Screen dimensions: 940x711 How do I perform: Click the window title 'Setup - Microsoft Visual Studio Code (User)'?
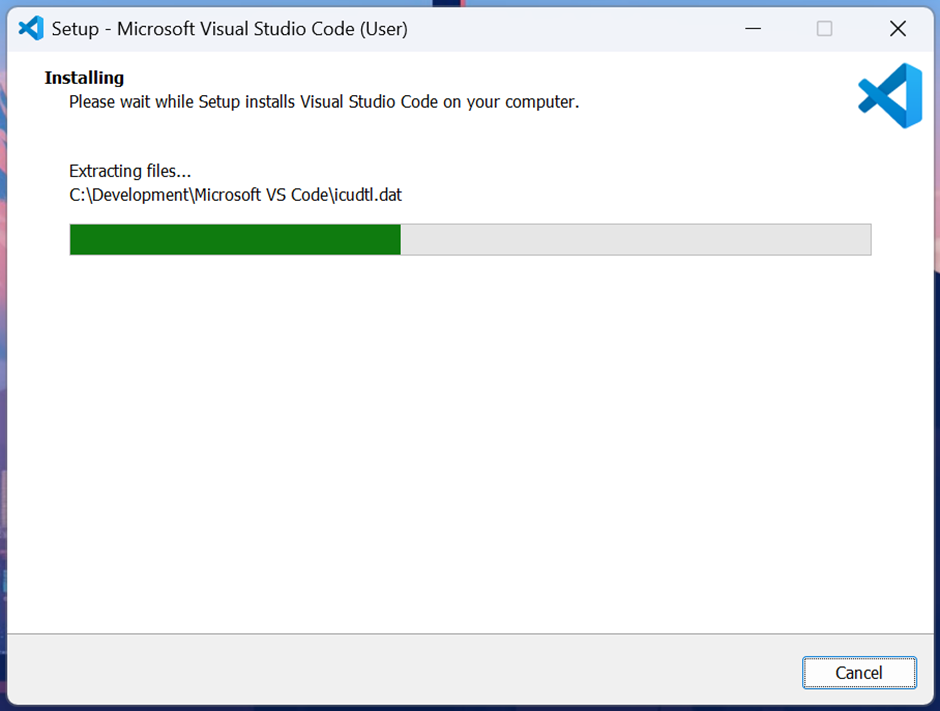point(230,29)
